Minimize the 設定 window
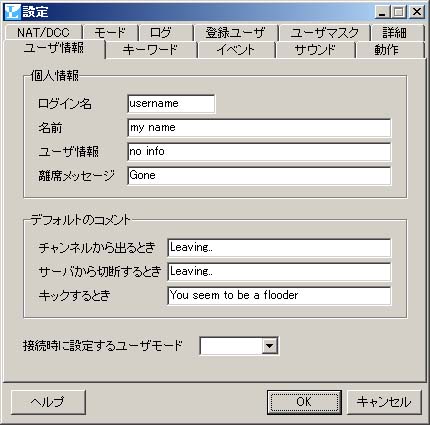 tap(382, 12)
